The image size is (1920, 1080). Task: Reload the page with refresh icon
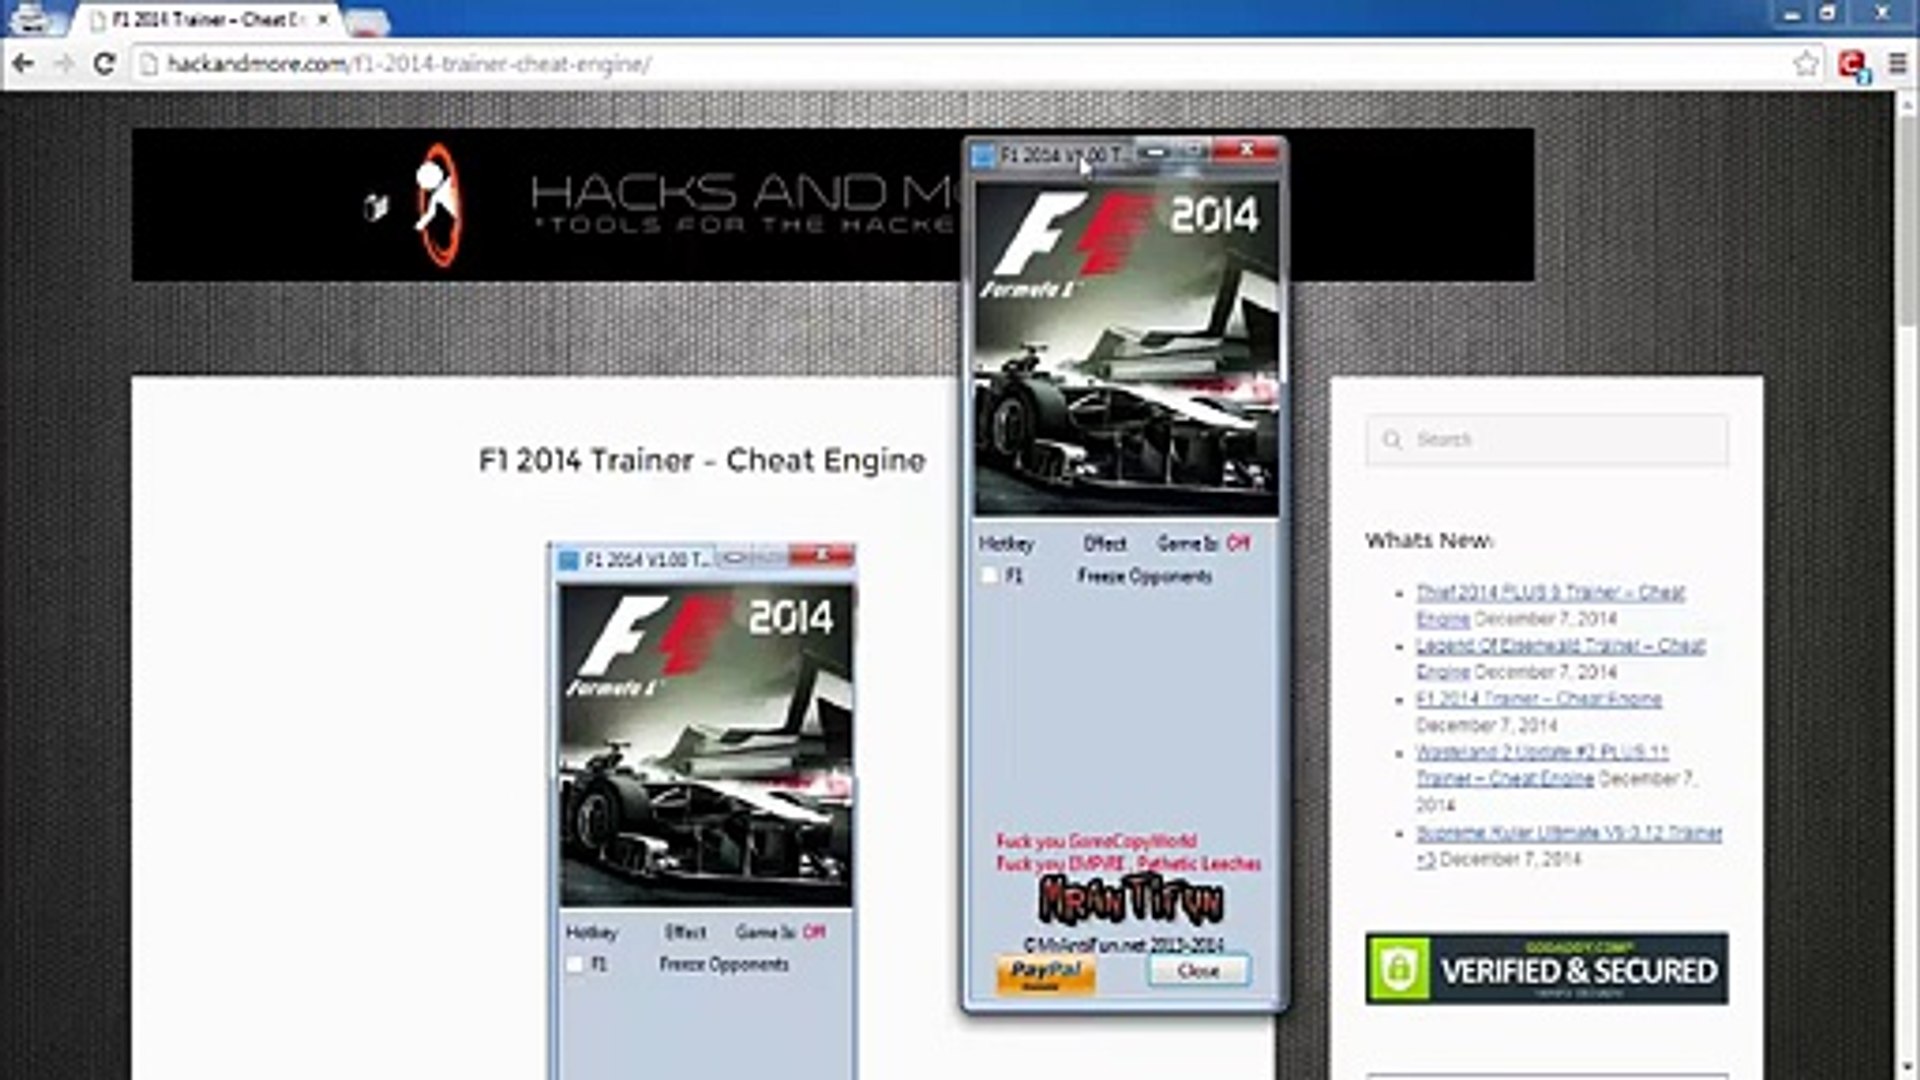[104, 64]
